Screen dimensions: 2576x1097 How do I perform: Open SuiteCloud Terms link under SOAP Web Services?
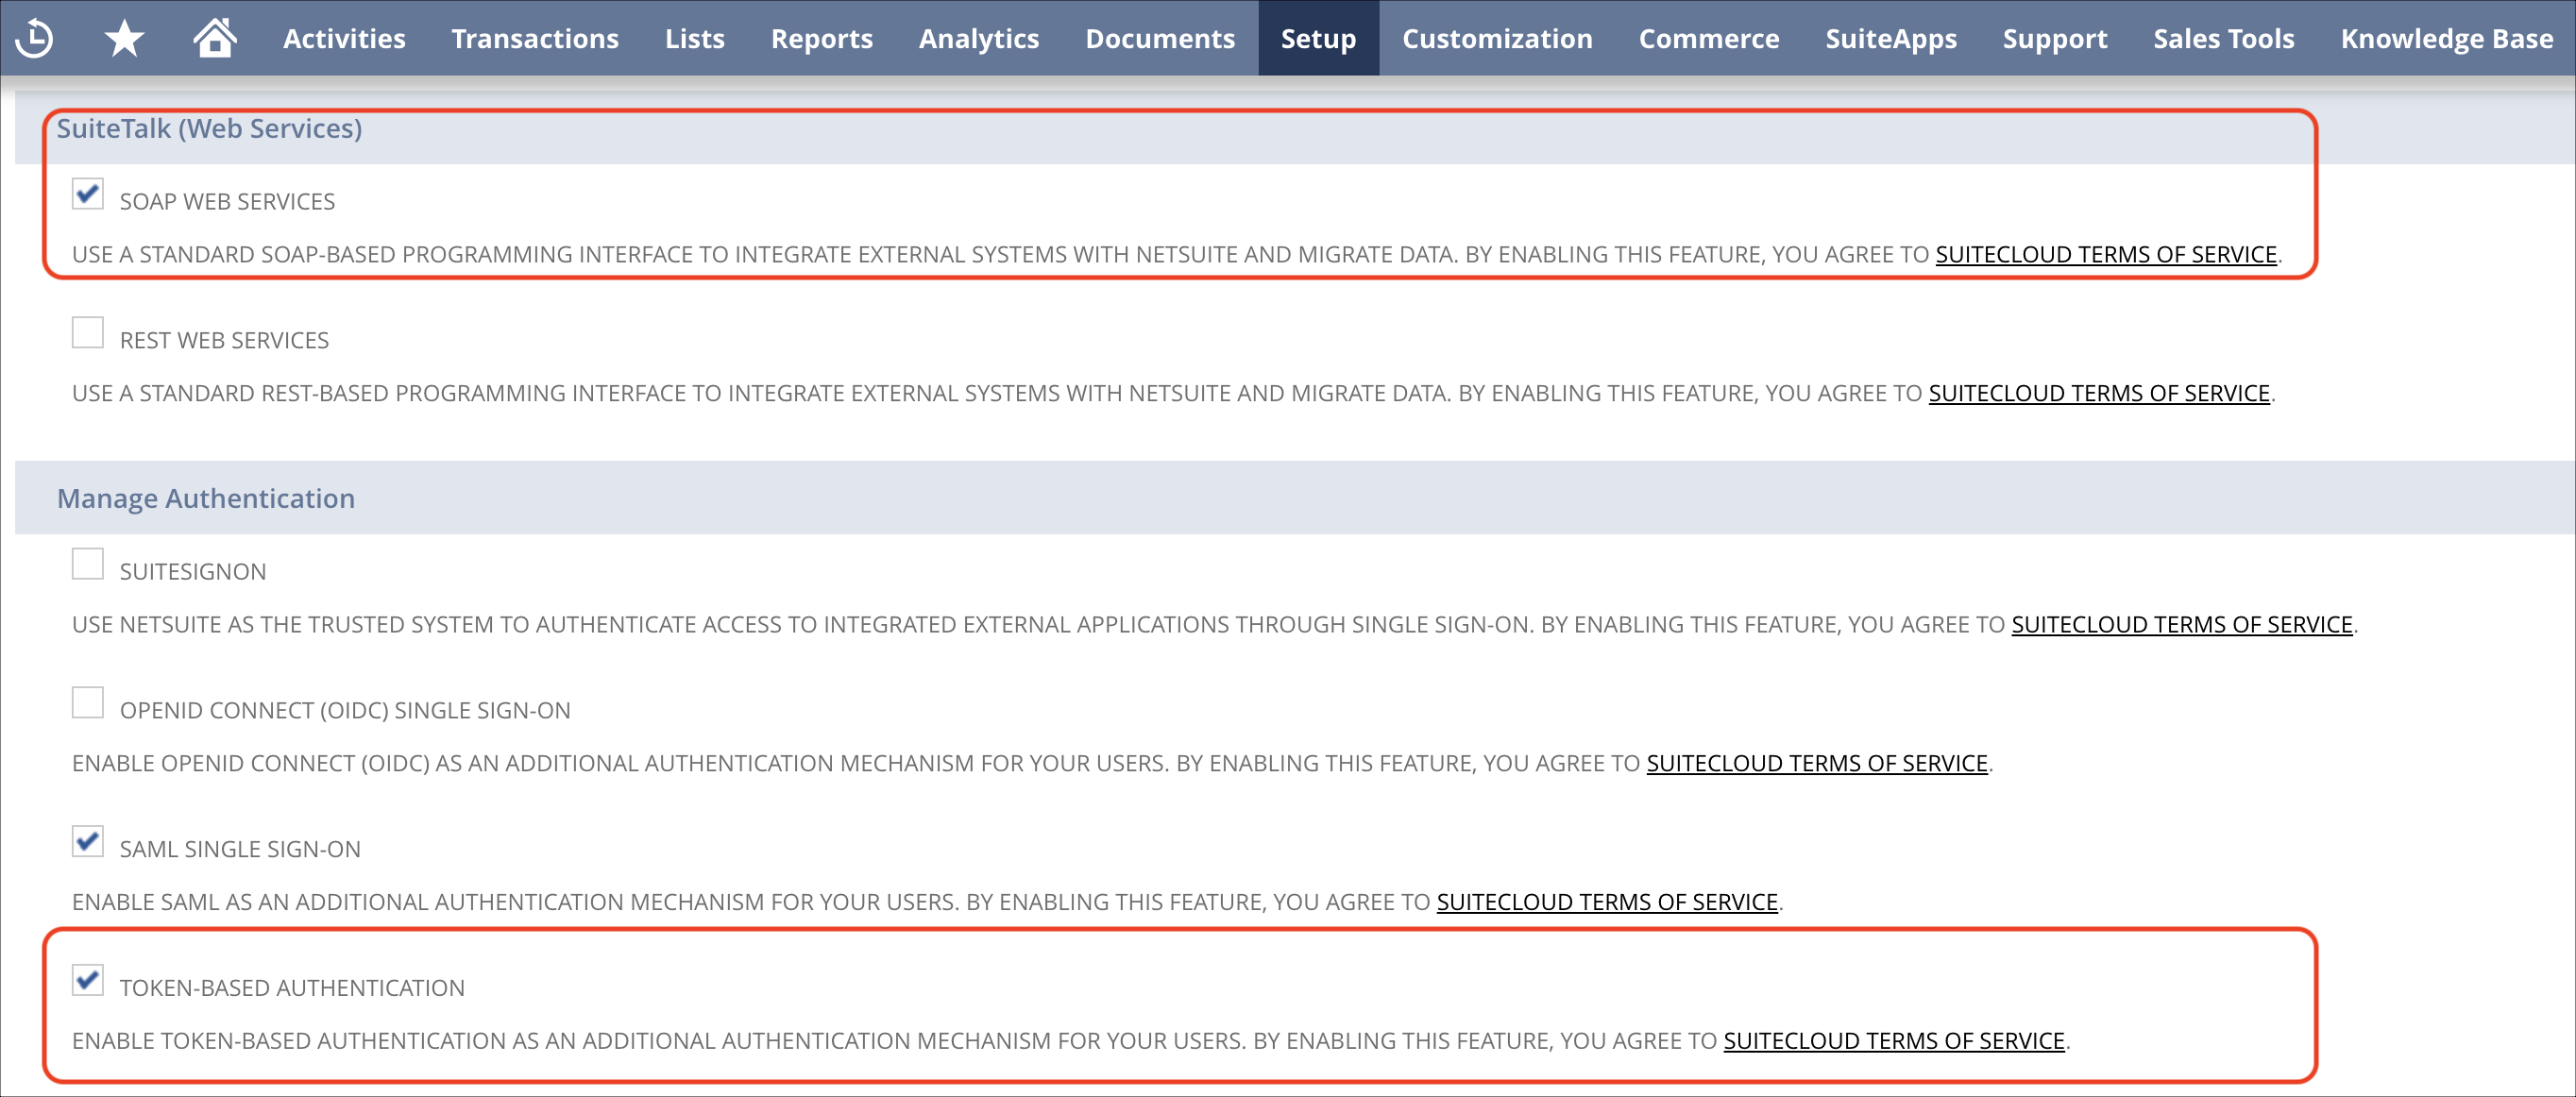(x=2105, y=255)
